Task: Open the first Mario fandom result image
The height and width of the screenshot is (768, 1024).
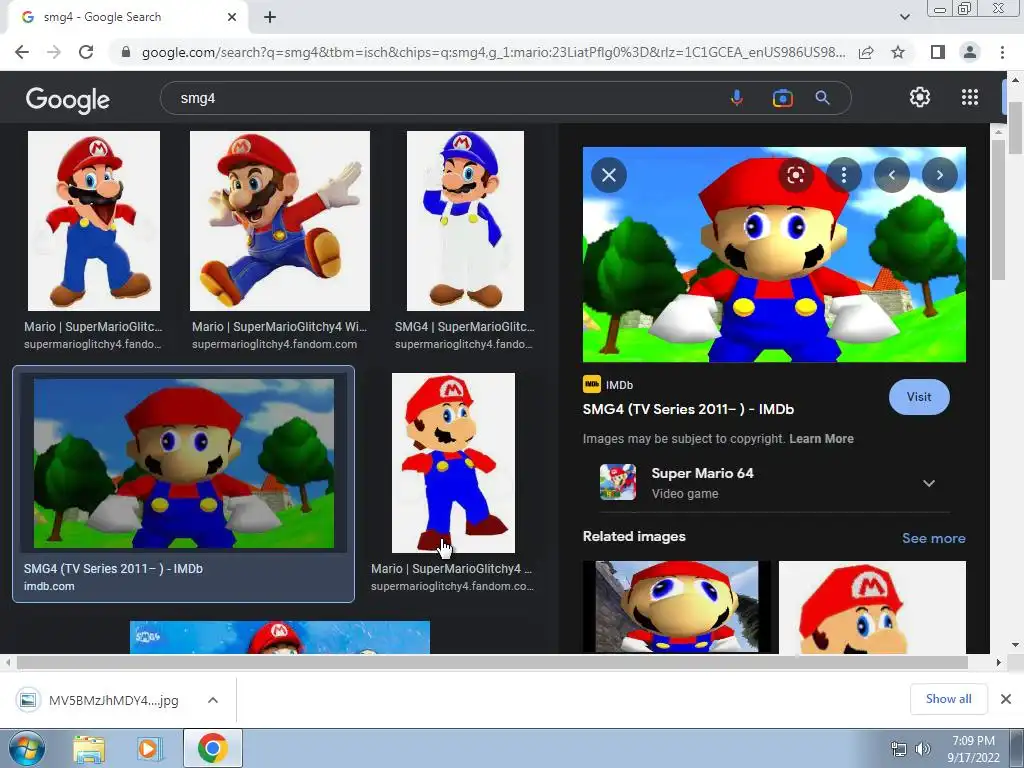Action: point(93,221)
